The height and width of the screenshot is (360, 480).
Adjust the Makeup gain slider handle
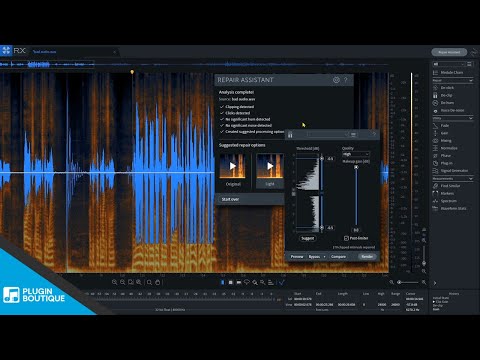pyautogui.click(x=356, y=167)
